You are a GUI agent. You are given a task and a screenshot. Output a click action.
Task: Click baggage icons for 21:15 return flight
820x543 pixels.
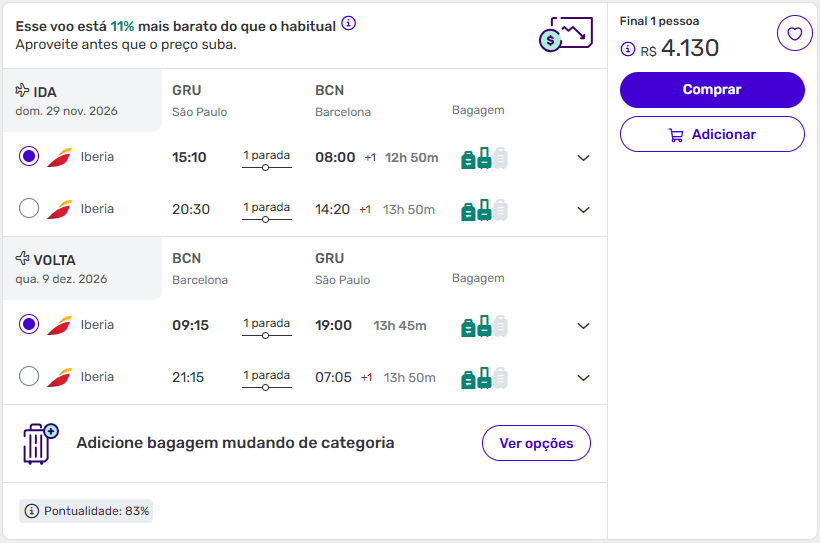tap(484, 378)
